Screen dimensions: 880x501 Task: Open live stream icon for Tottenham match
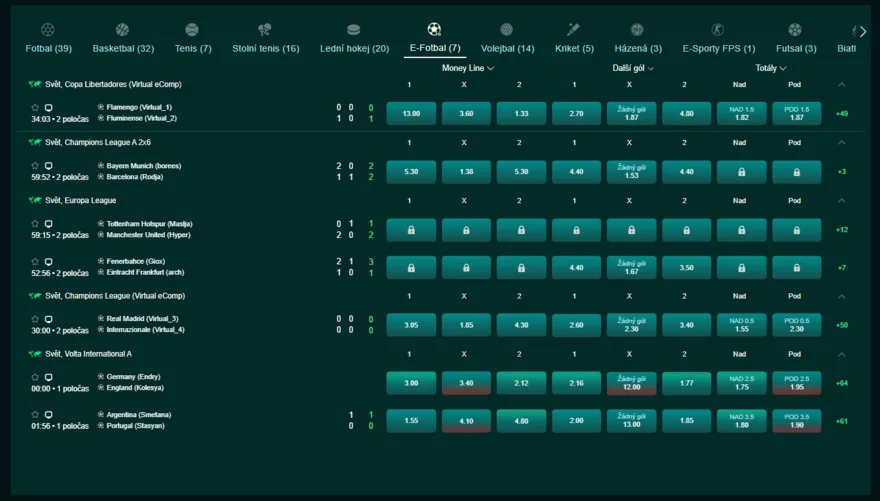48,224
